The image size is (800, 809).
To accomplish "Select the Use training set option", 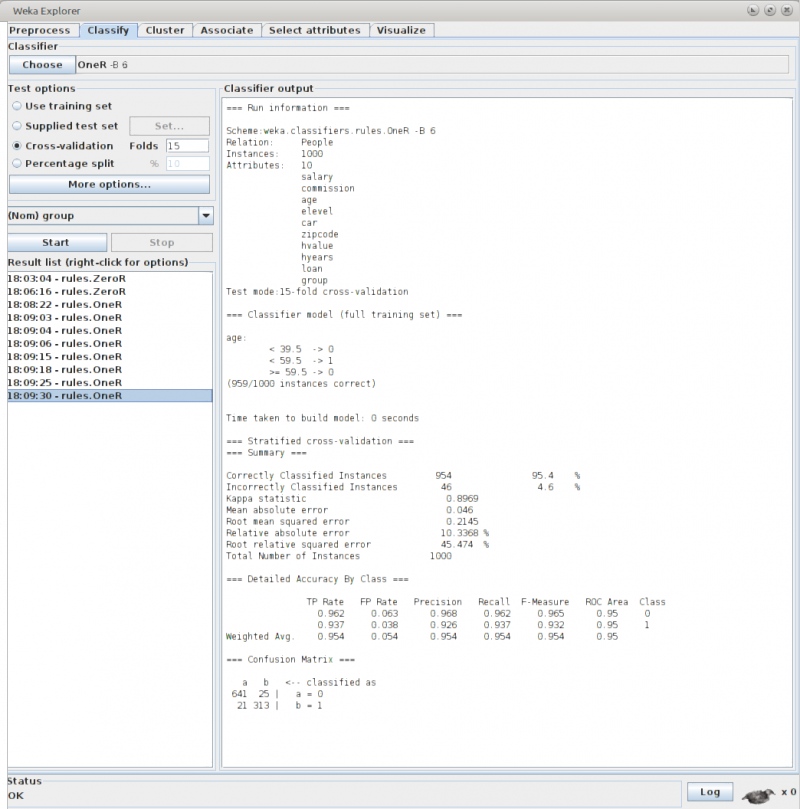I will [62, 106].
